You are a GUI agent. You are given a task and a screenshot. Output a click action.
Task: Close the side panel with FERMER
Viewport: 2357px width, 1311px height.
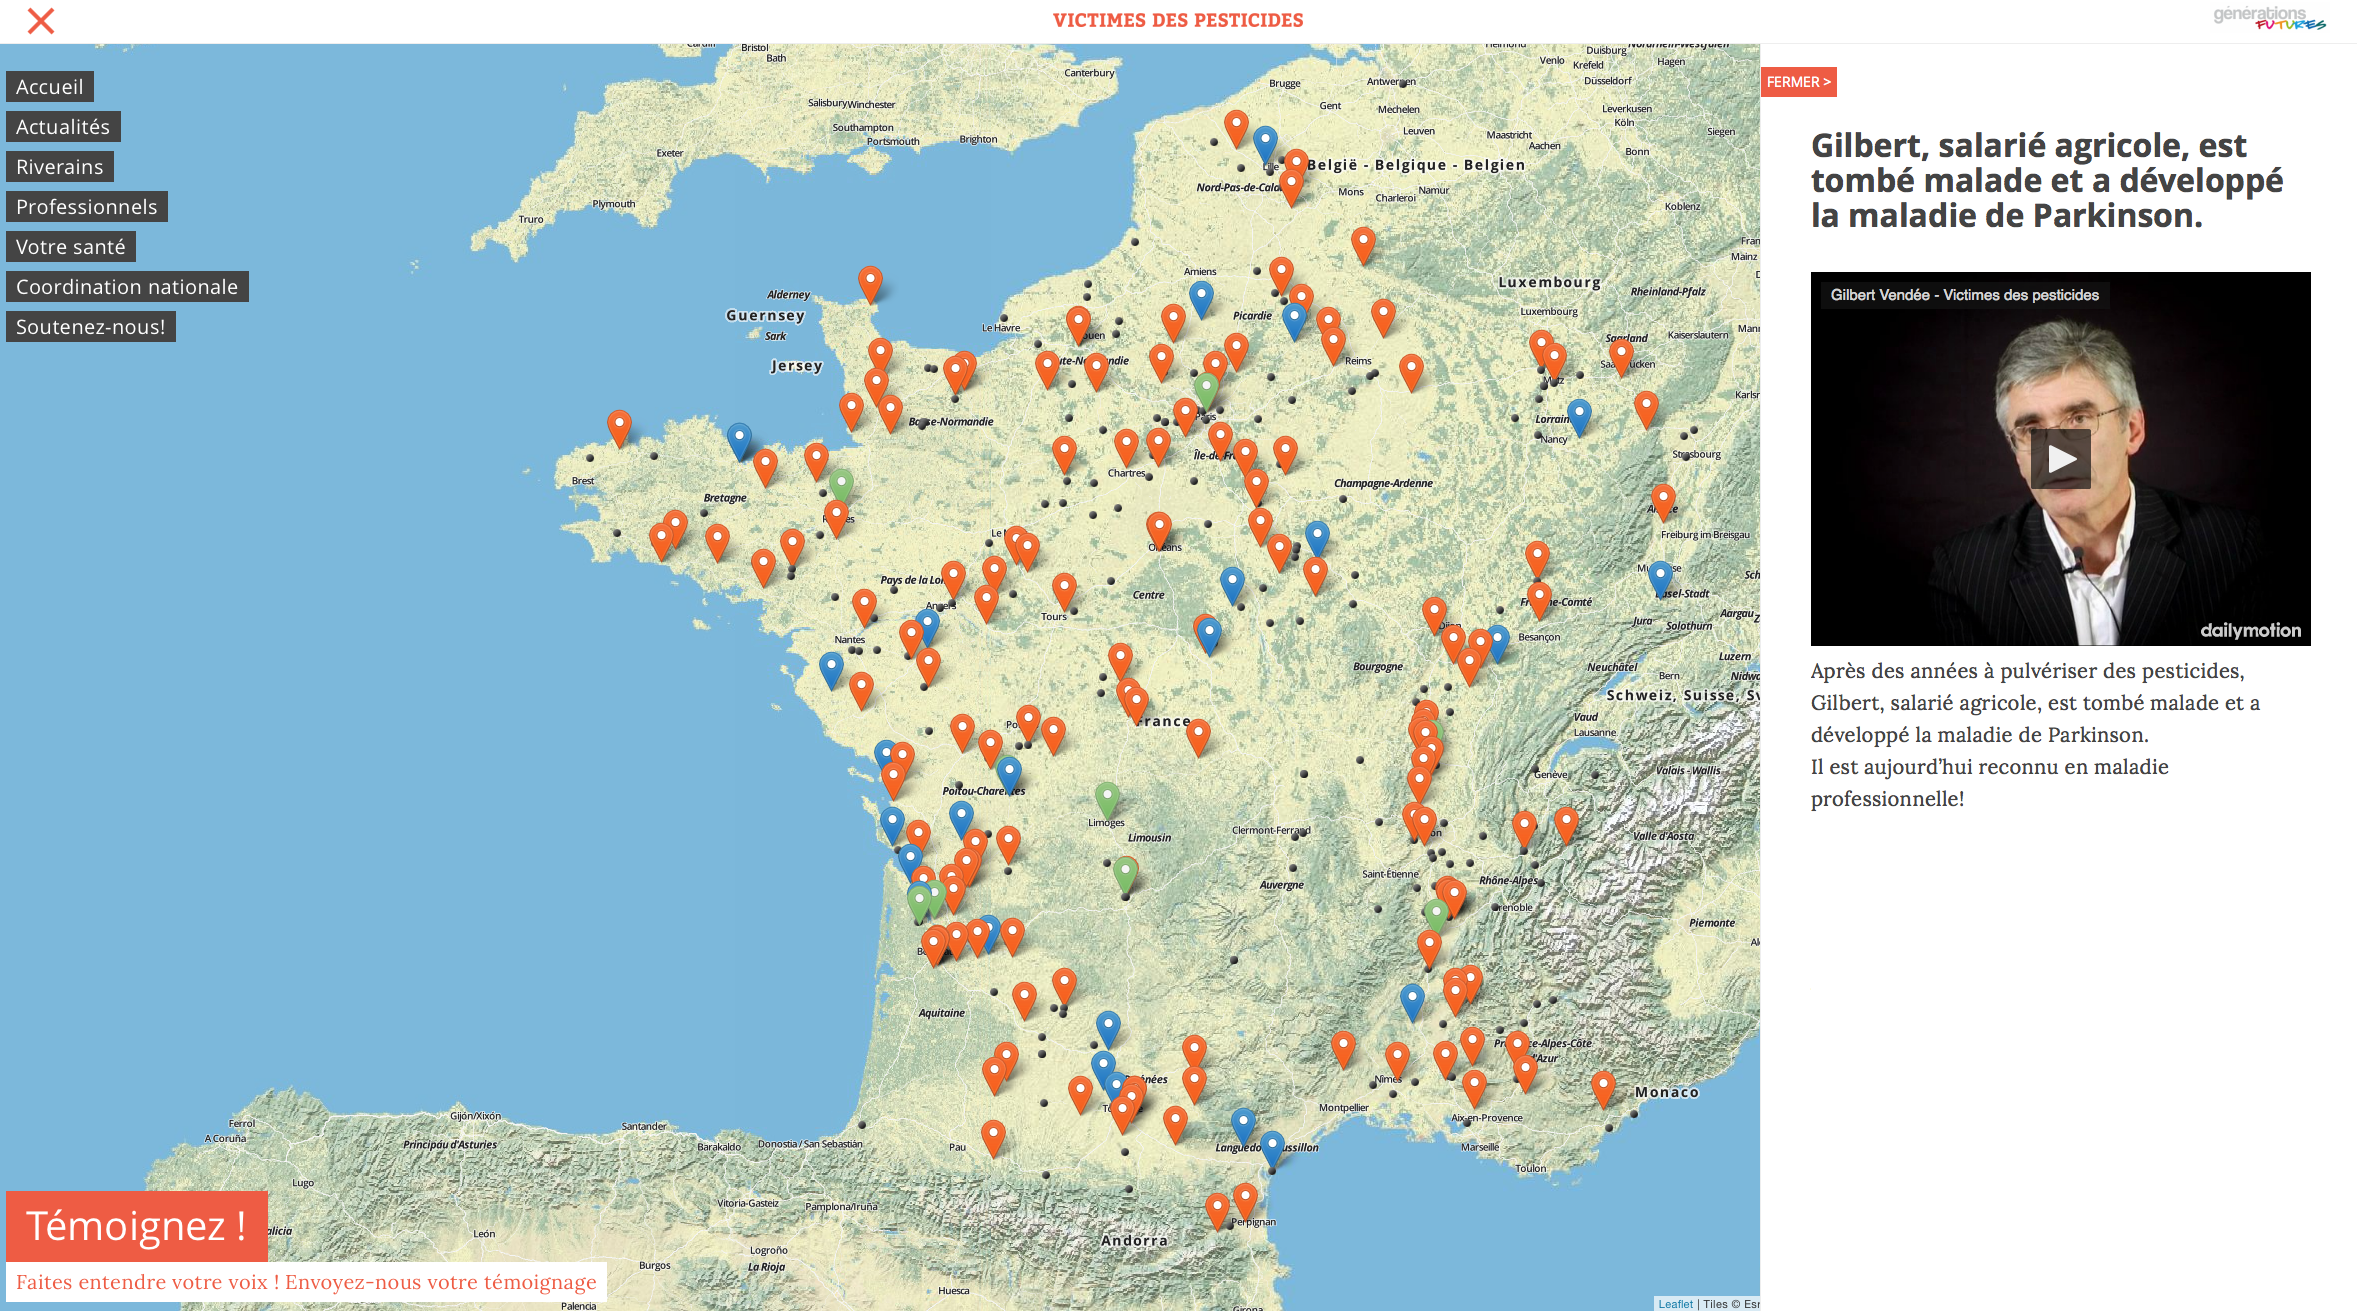[x=1798, y=82]
